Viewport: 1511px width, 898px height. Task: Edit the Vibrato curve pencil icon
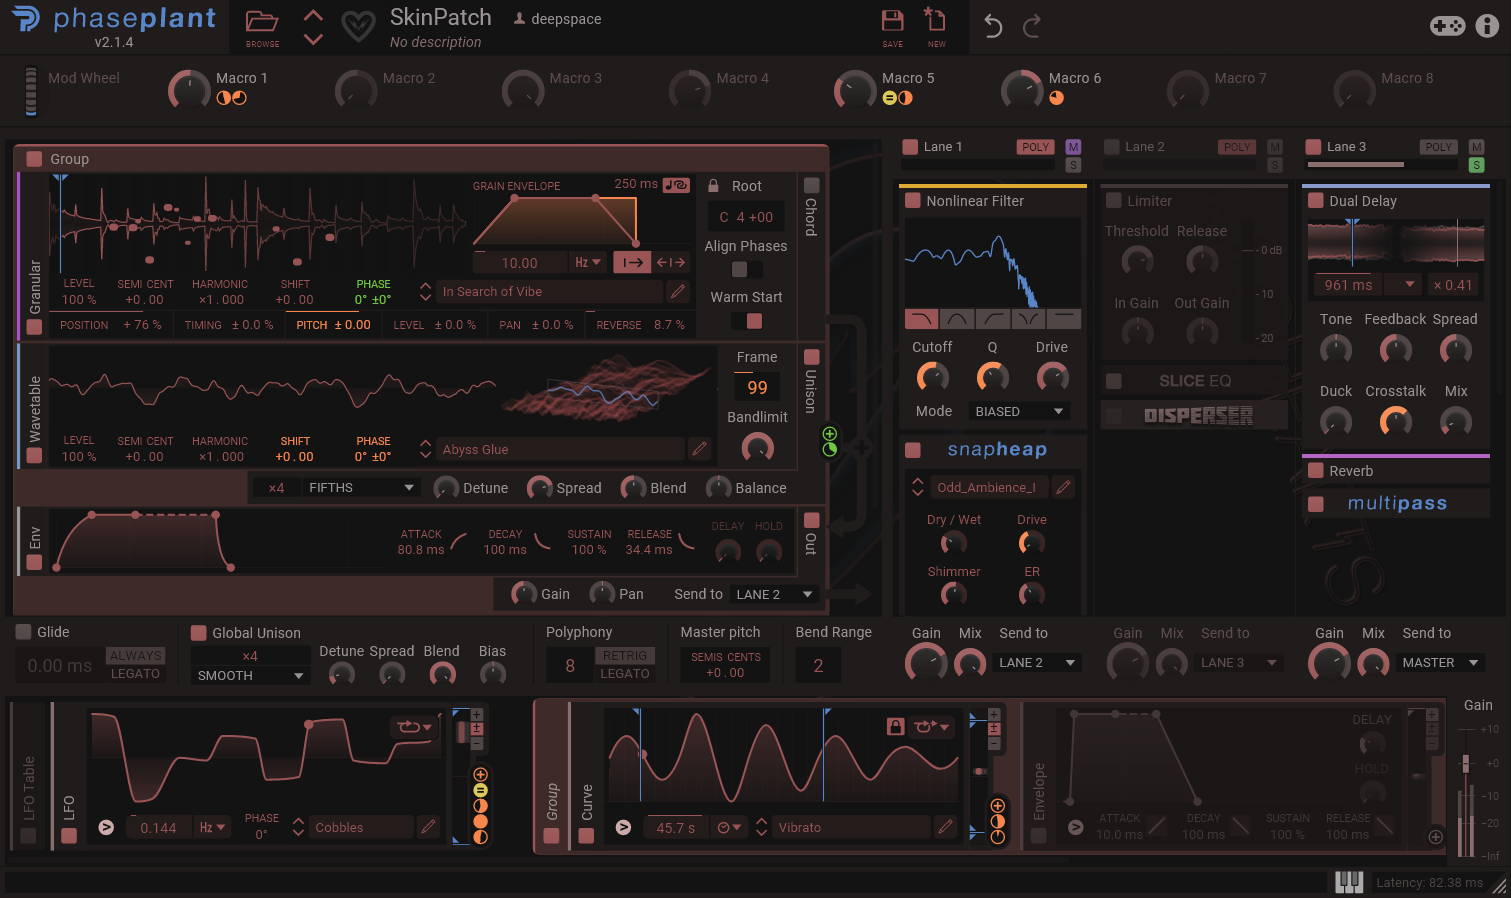point(945,827)
